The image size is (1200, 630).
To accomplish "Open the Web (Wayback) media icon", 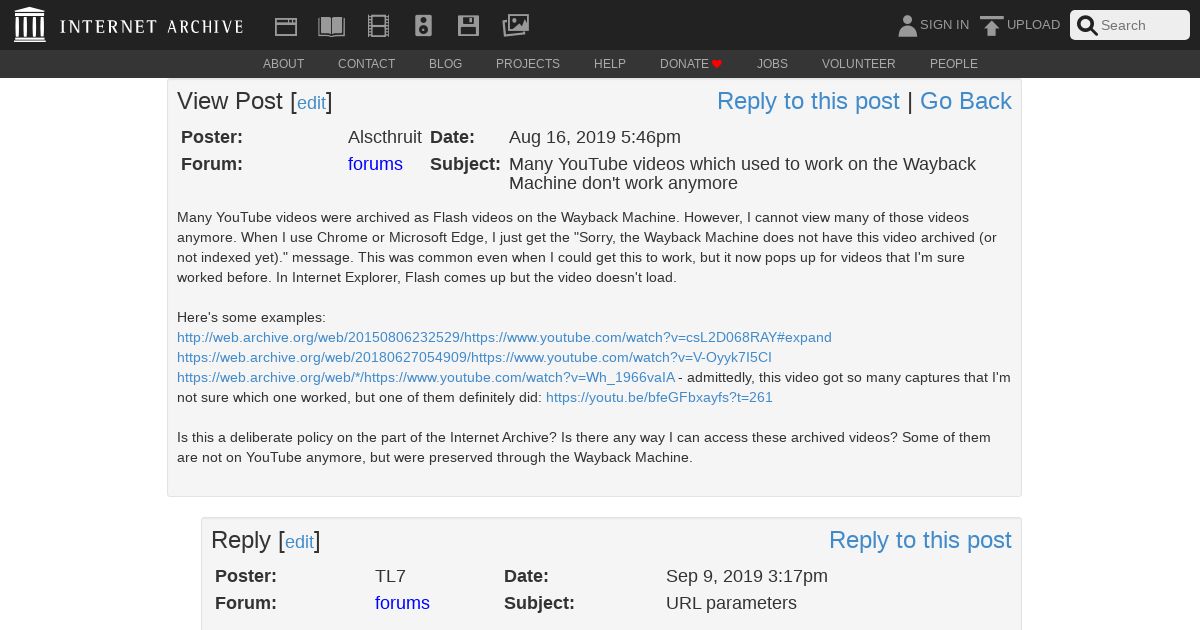I will coord(286,26).
